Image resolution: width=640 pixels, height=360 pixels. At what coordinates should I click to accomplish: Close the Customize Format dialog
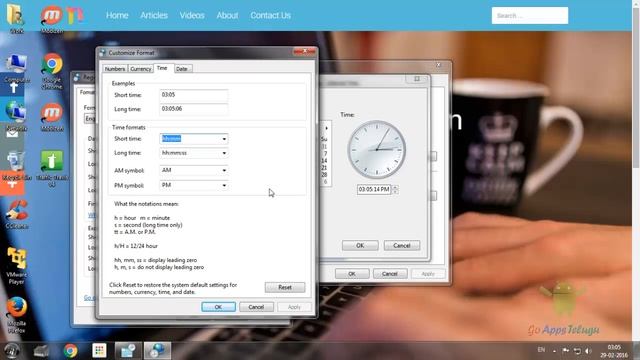pyautogui.click(x=304, y=52)
